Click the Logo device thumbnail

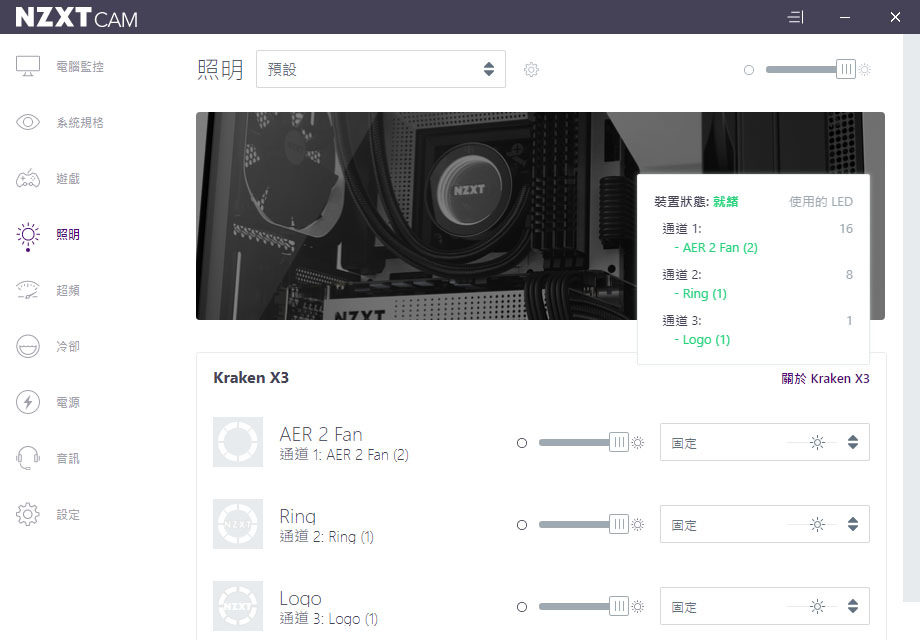238,606
